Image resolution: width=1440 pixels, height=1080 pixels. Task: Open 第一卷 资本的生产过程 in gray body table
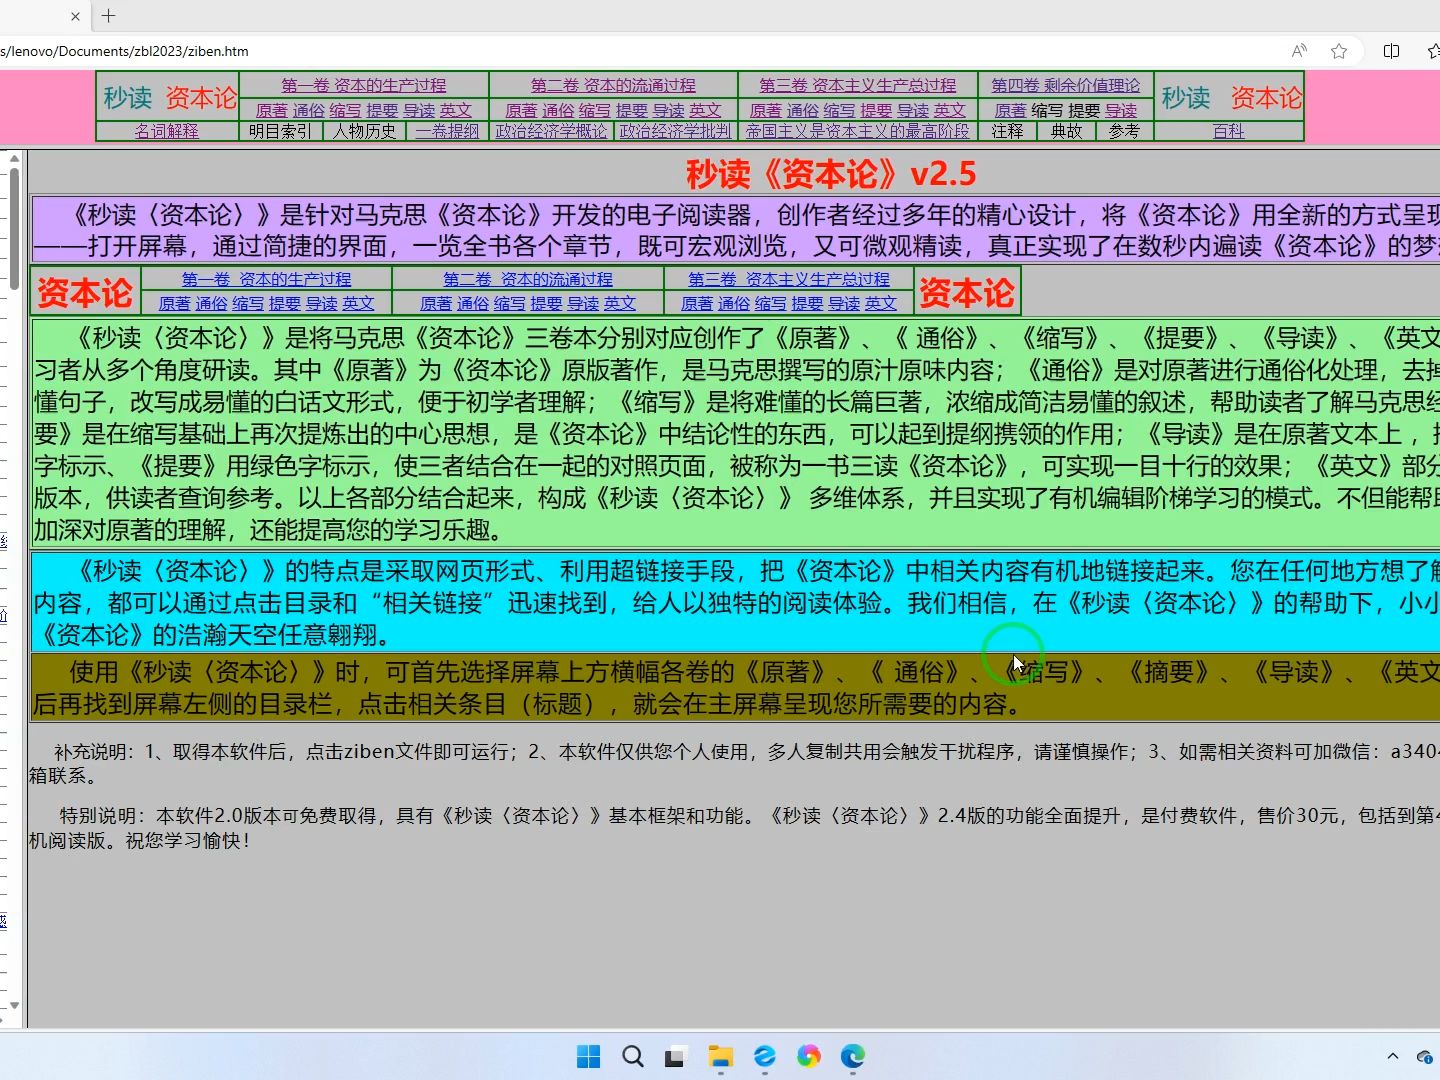[266, 279]
